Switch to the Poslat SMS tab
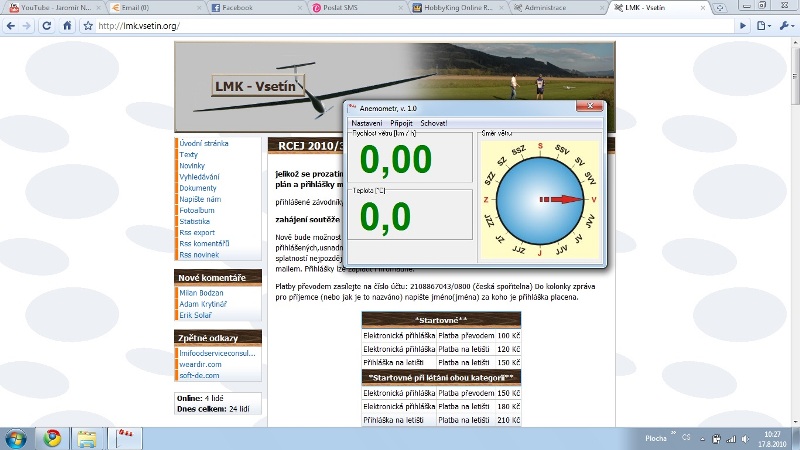This screenshot has width=800, height=450. pyautogui.click(x=357, y=8)
